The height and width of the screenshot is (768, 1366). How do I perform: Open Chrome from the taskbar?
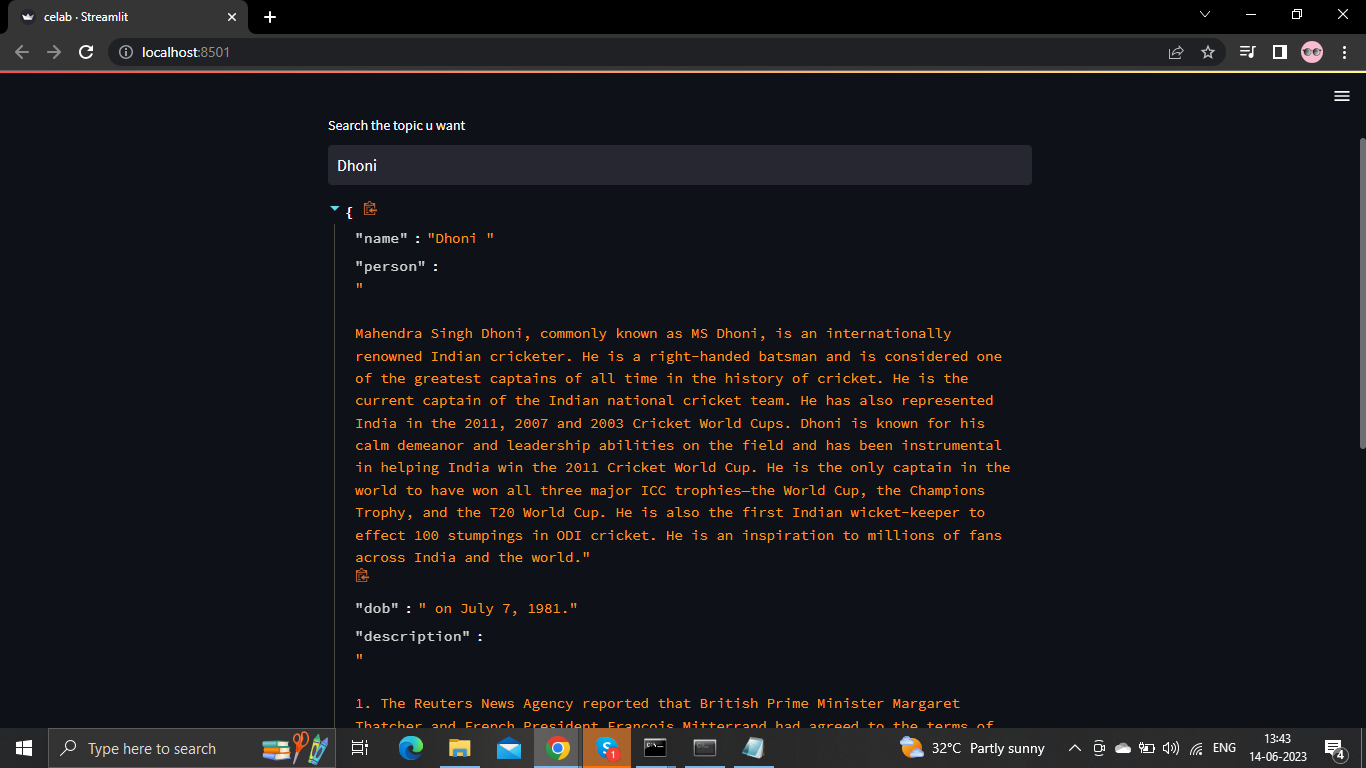click(558, 747)
